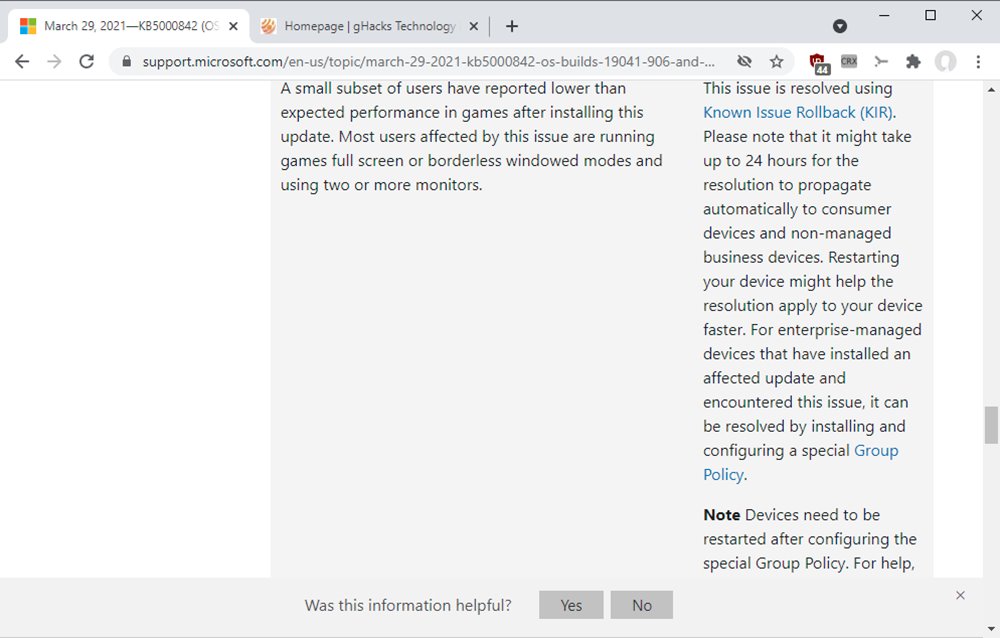Click the tracking-blocked eye icon in address bar
Image resolution: width=1000 pixels, height=638 pixels.
(x=744, y=61)
